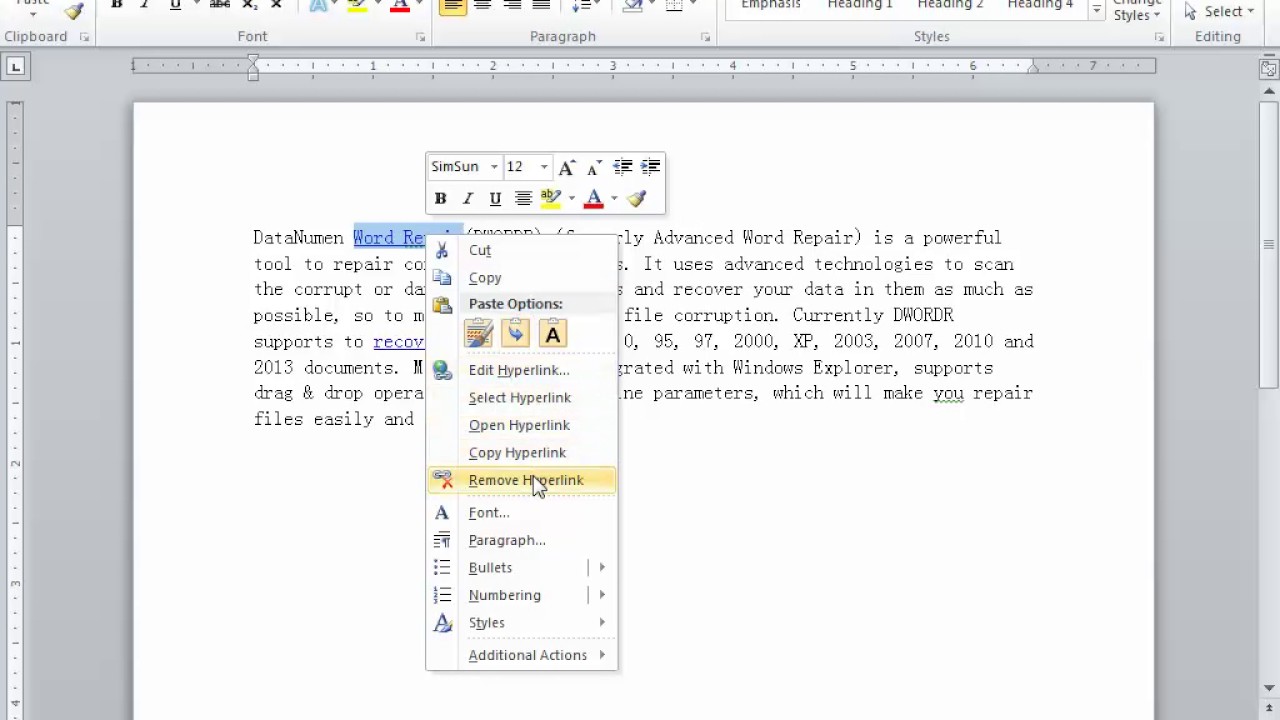
Task: Toggle Bold in the ribbon Font group
Action: coord(117,5)
